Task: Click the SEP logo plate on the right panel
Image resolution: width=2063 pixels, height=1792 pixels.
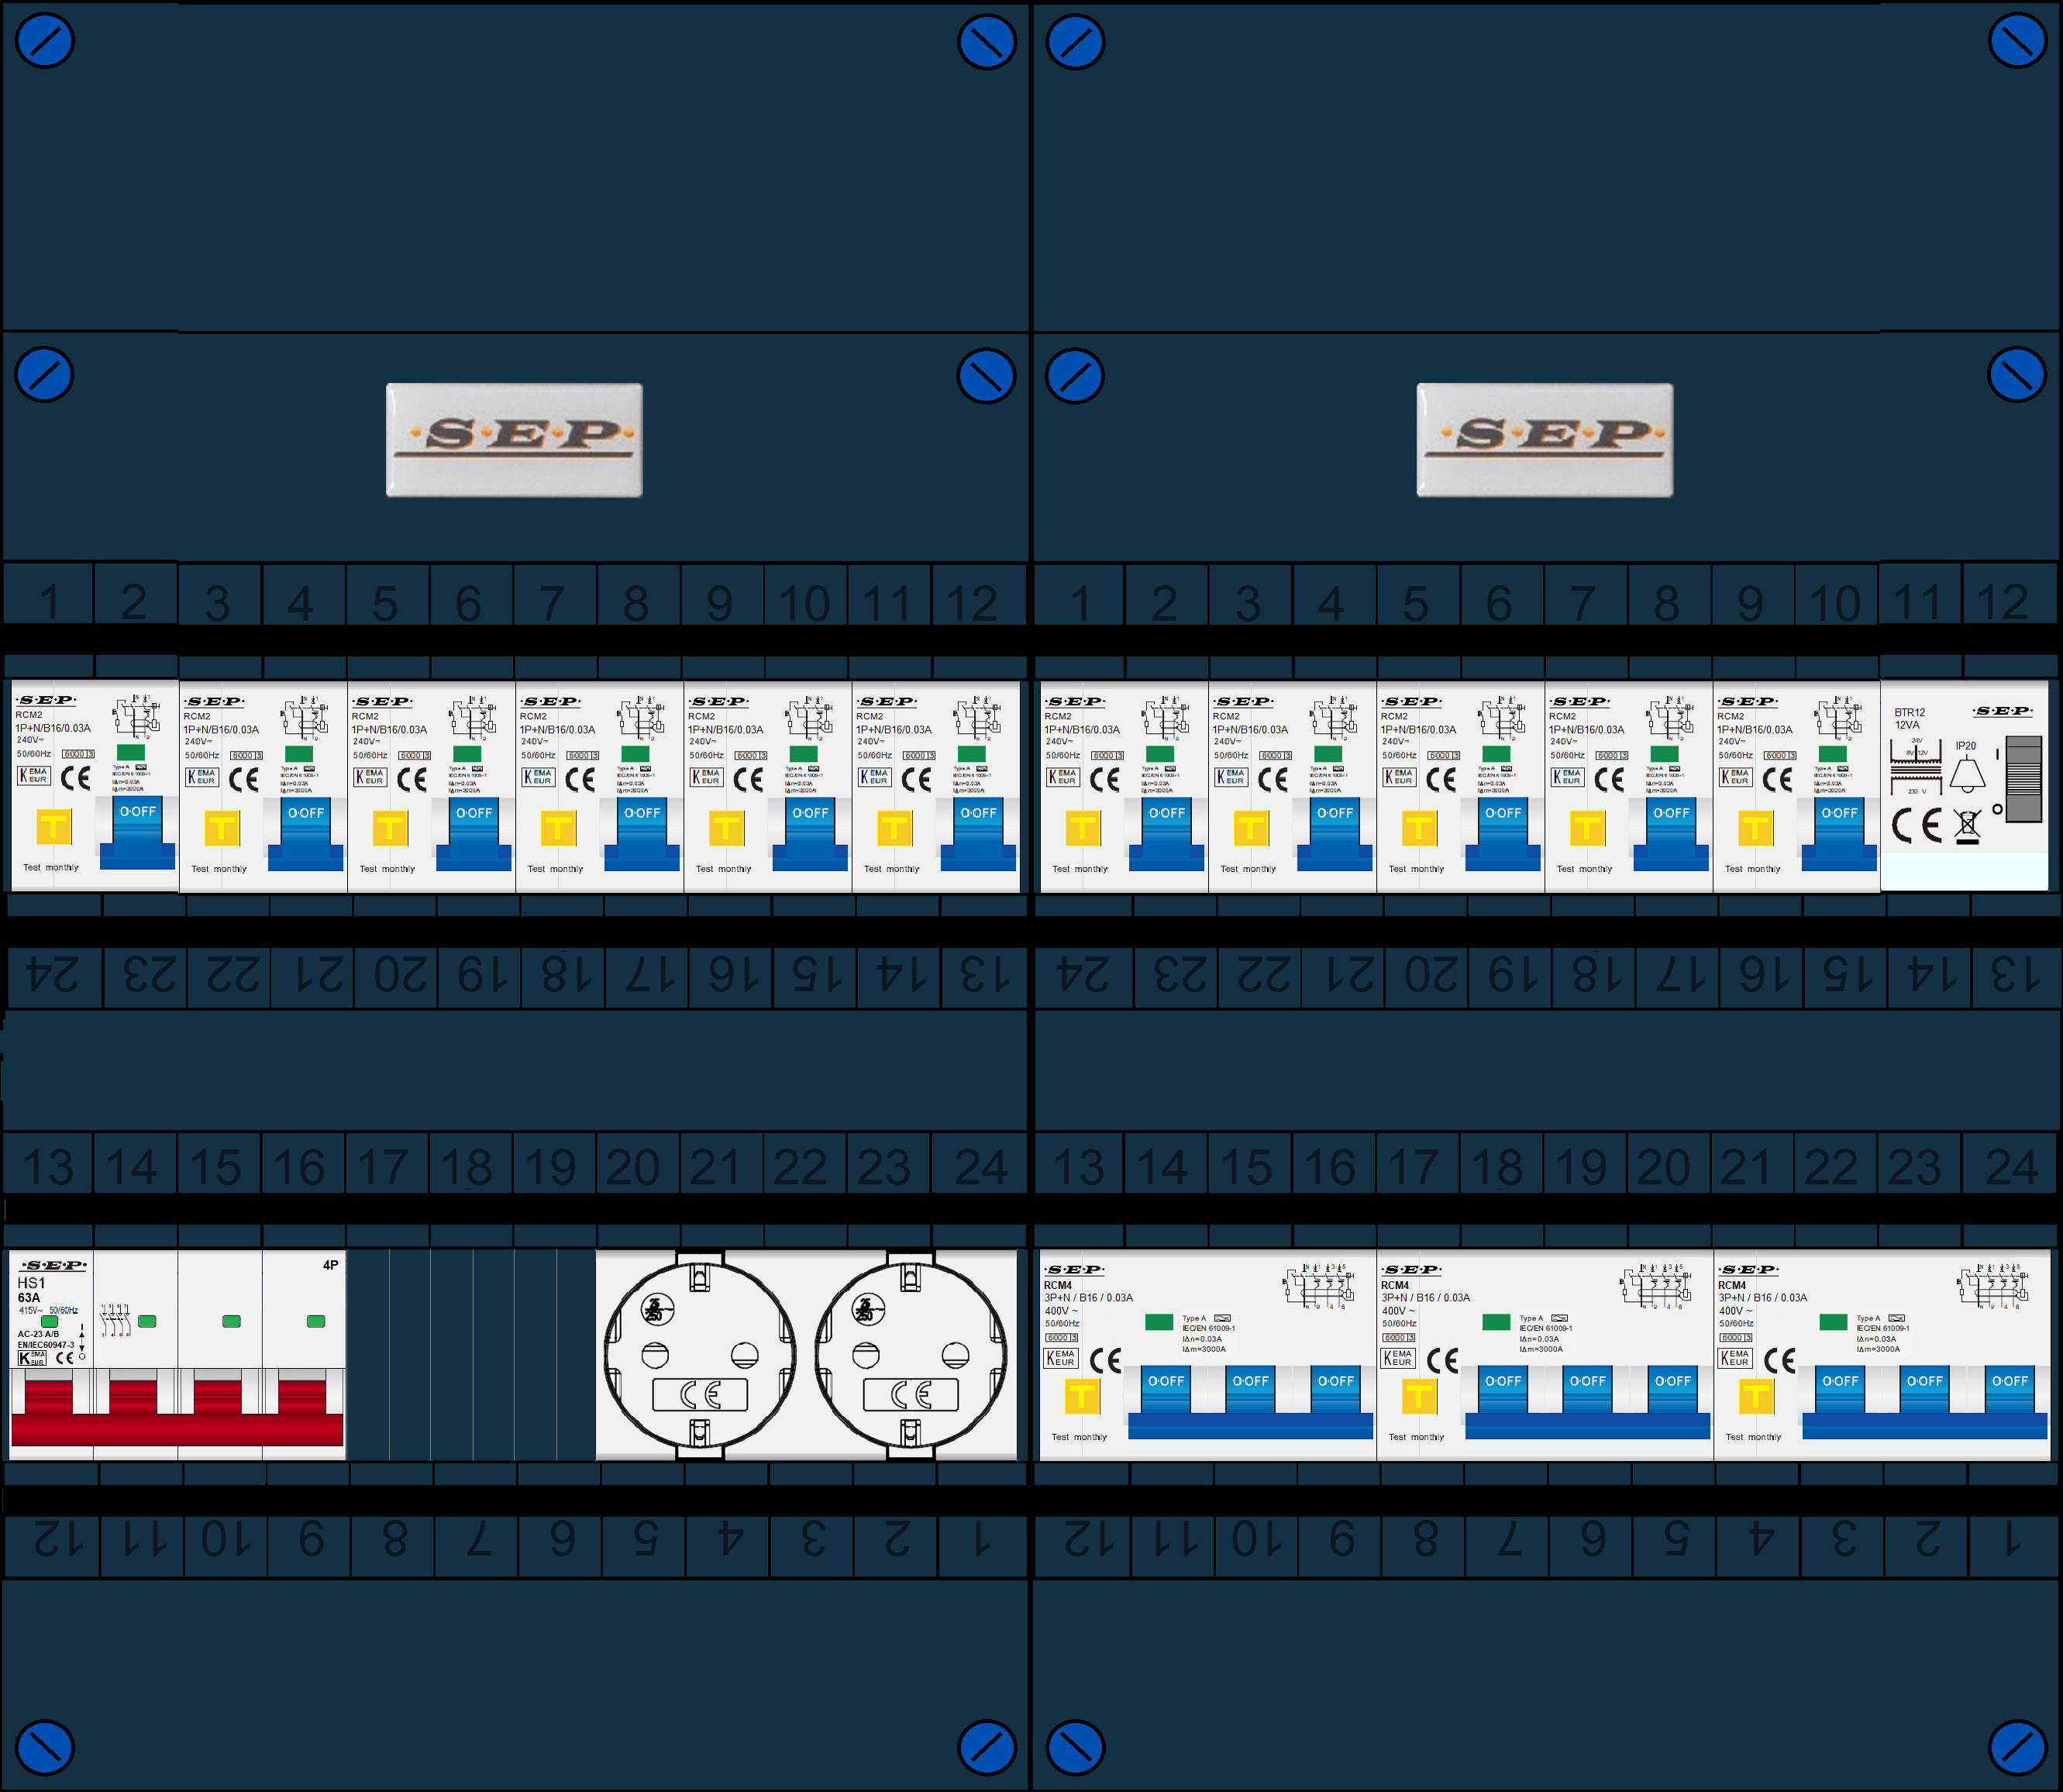Action: (1545, 440)
